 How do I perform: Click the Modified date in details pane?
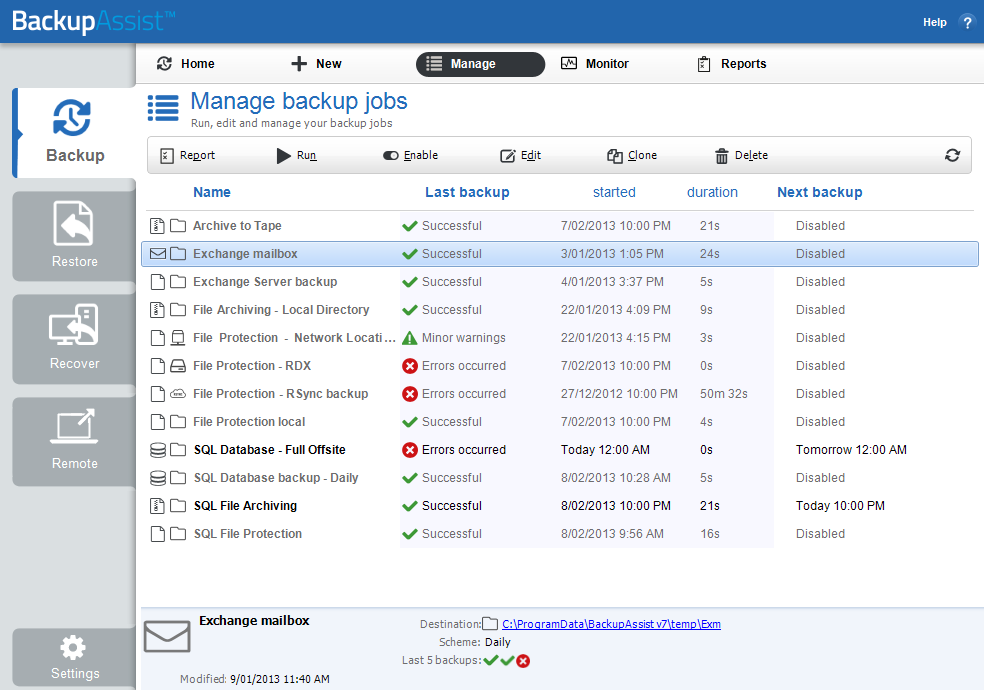click(279, 679)
